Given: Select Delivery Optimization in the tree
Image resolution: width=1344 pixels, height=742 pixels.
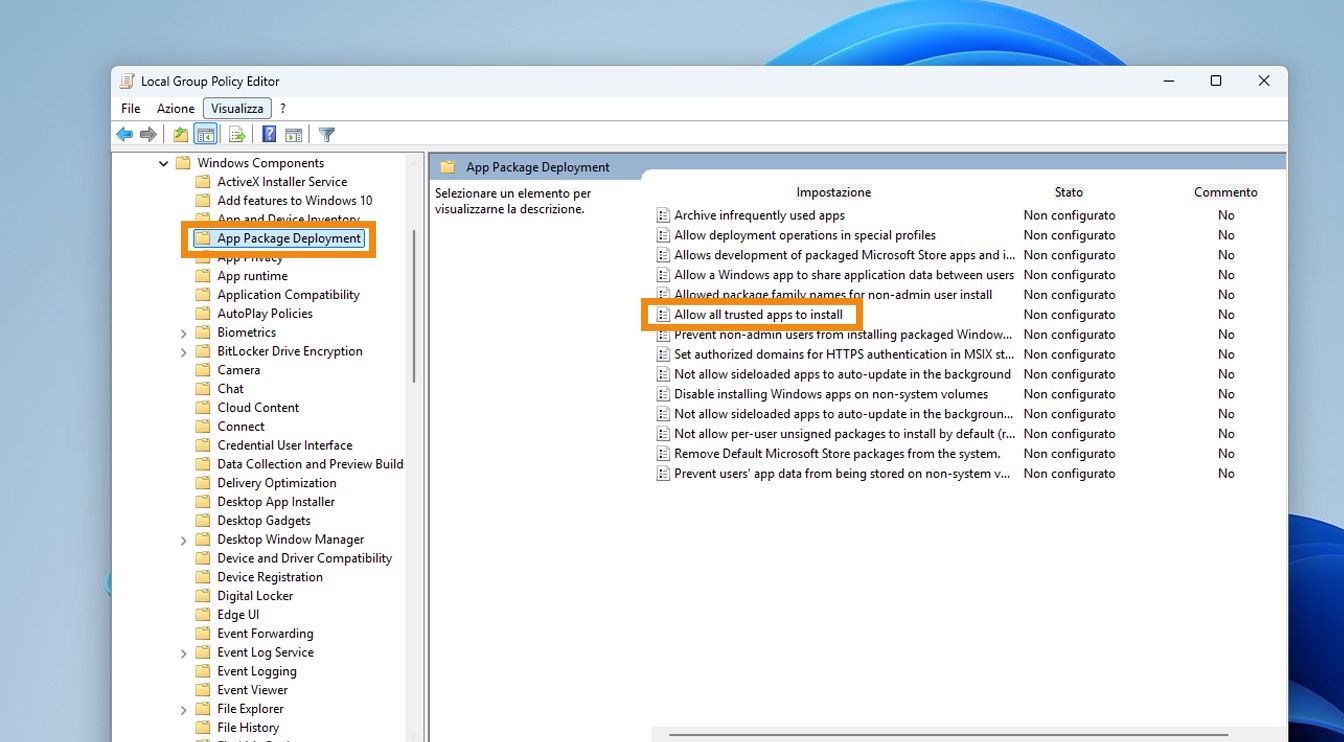Looking at the screenshot, I should (277, 483).
